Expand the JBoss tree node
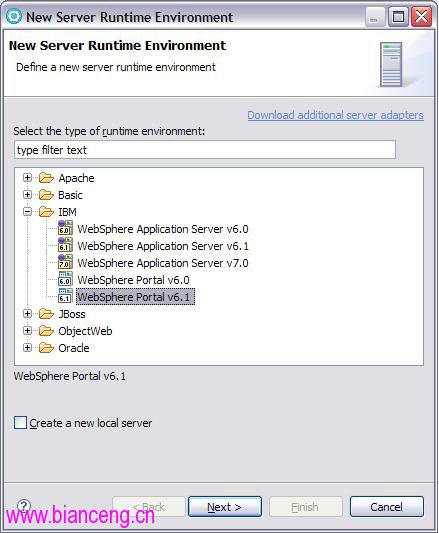The width and height of the screenshot is (439, 533). click(27, 313)
